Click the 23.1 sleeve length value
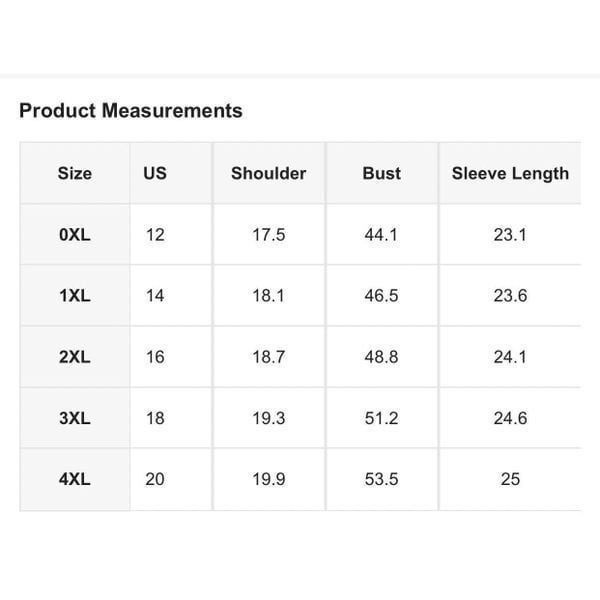Screen dimensions: 600x600 pos(510,235)
